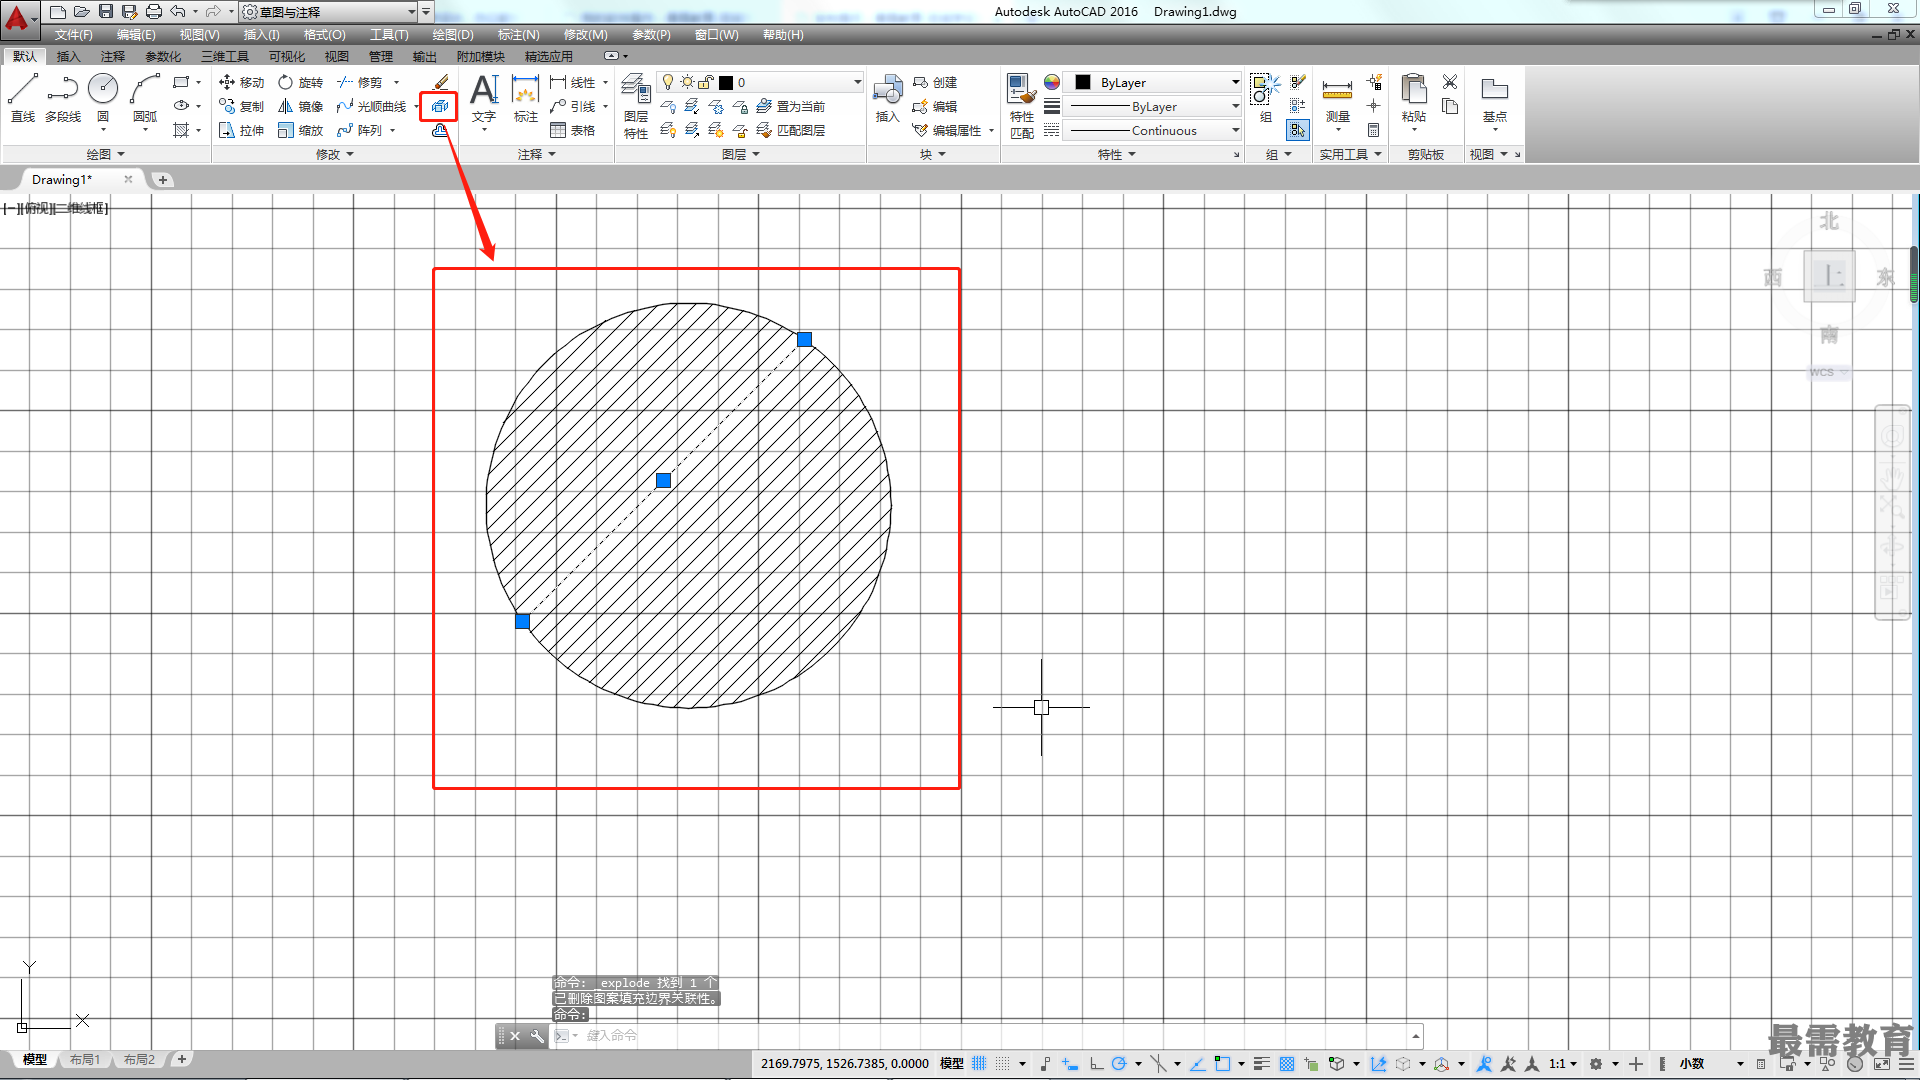1920x1080 pixels.
Task: Toggle transparency display in status bar
Action: point(1287,1064)
